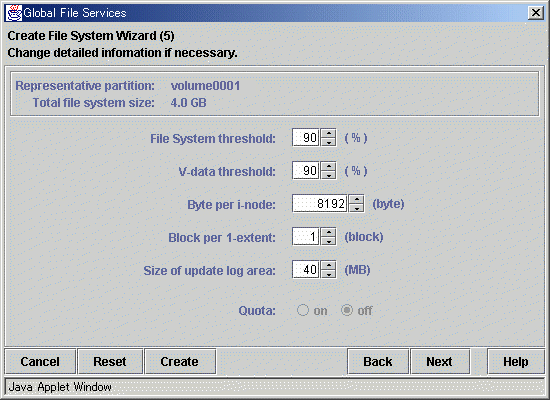550x400 pixels.
Task: Click the Cancel button
Action: coord(40,361)
